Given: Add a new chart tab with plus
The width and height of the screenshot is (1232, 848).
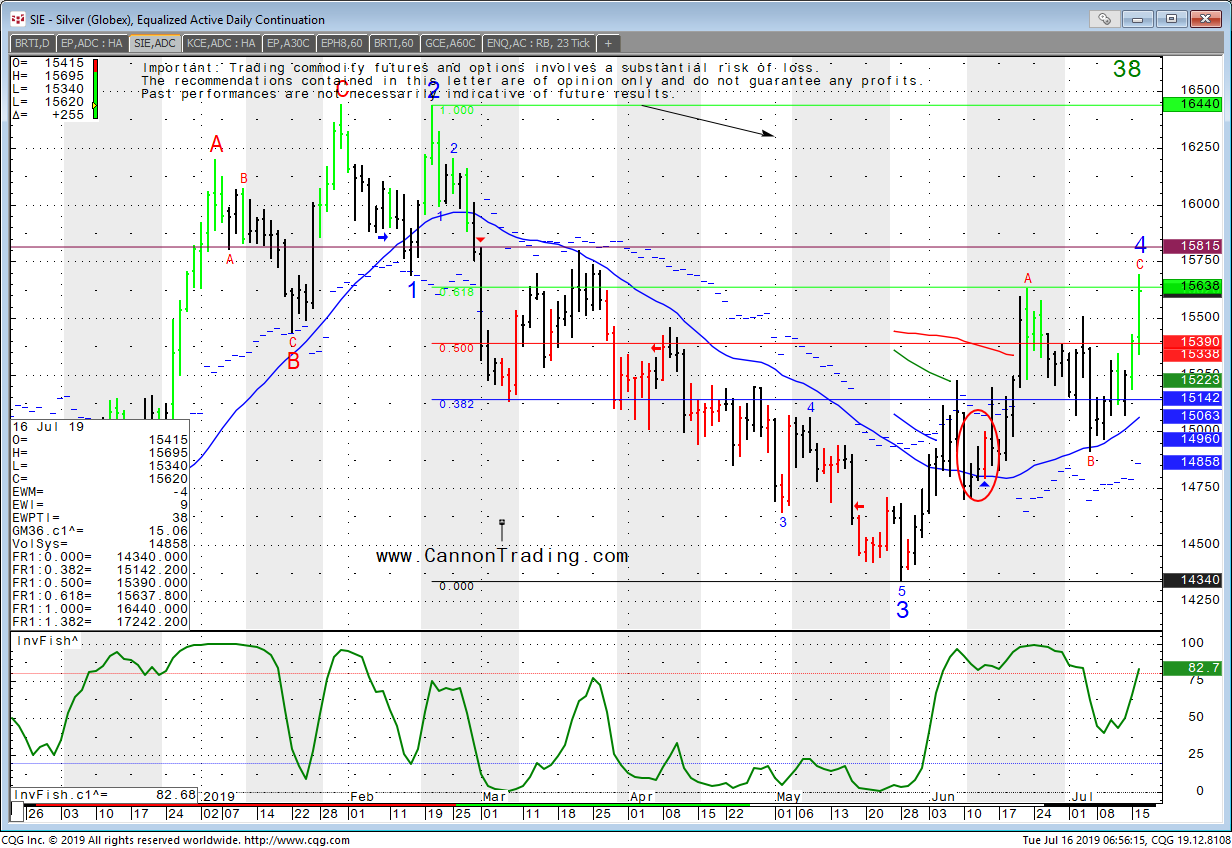Looking at the screenshot, I should point(607,43).
